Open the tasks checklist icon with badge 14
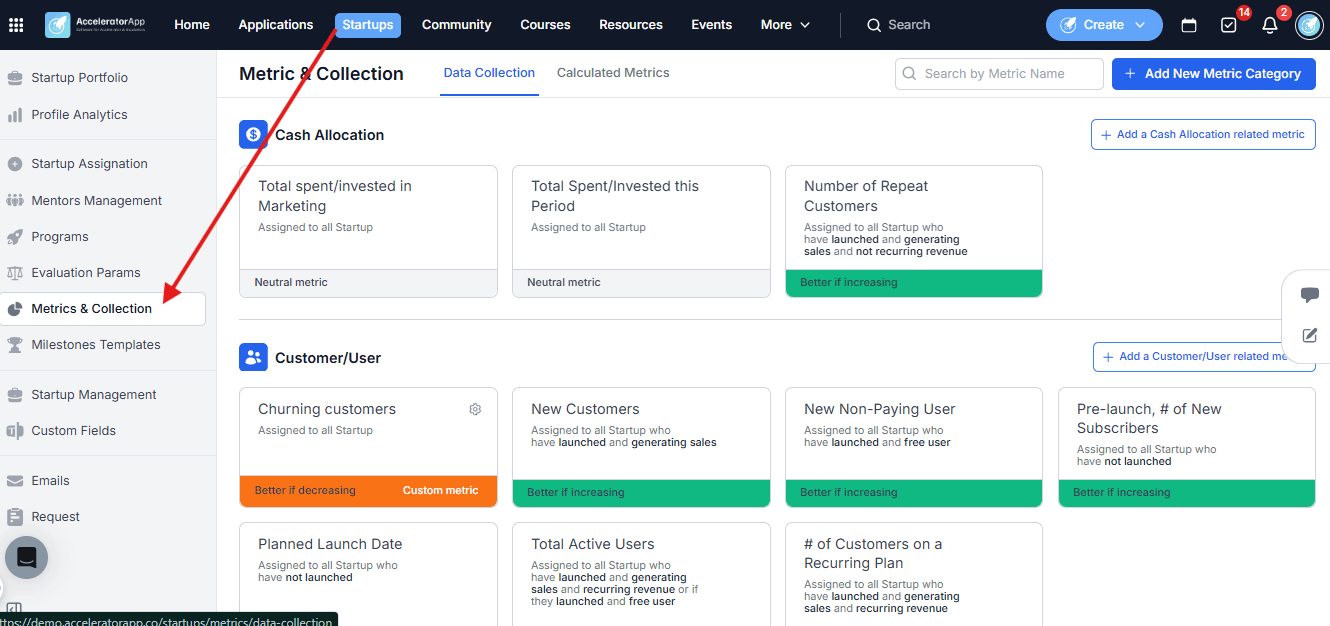Image resolution: width=1330 pixels, height=626 pixels. click(x=1229, y=25)
